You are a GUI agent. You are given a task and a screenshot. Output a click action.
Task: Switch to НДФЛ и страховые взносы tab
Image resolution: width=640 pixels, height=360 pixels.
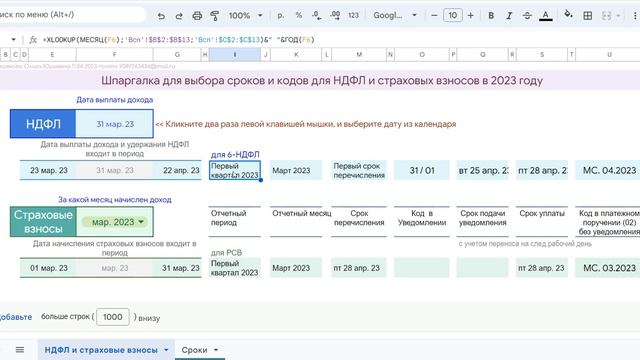(101, 350)
